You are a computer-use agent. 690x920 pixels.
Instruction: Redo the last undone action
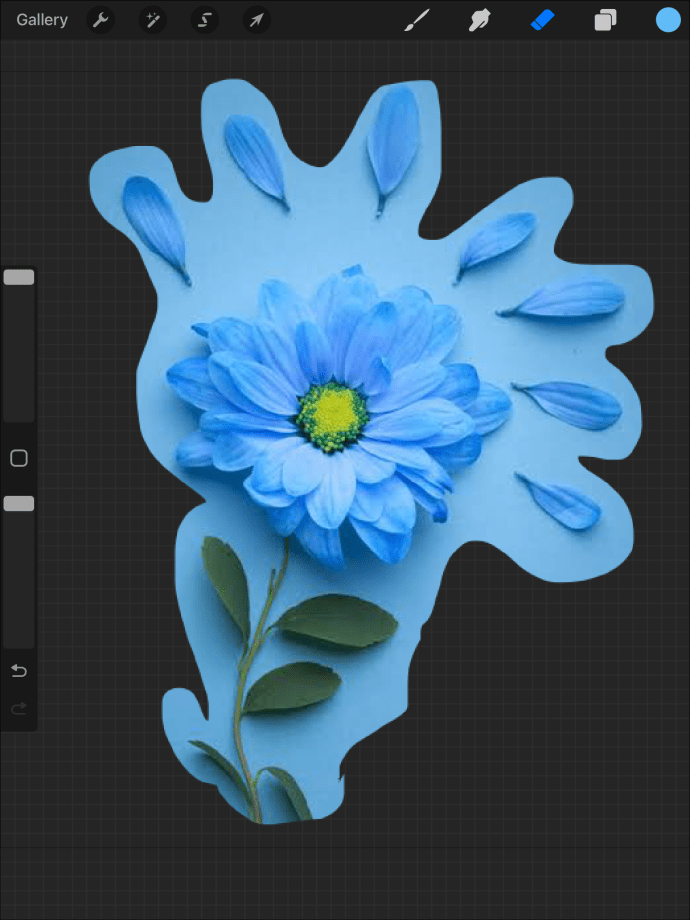tap(19, 709)
